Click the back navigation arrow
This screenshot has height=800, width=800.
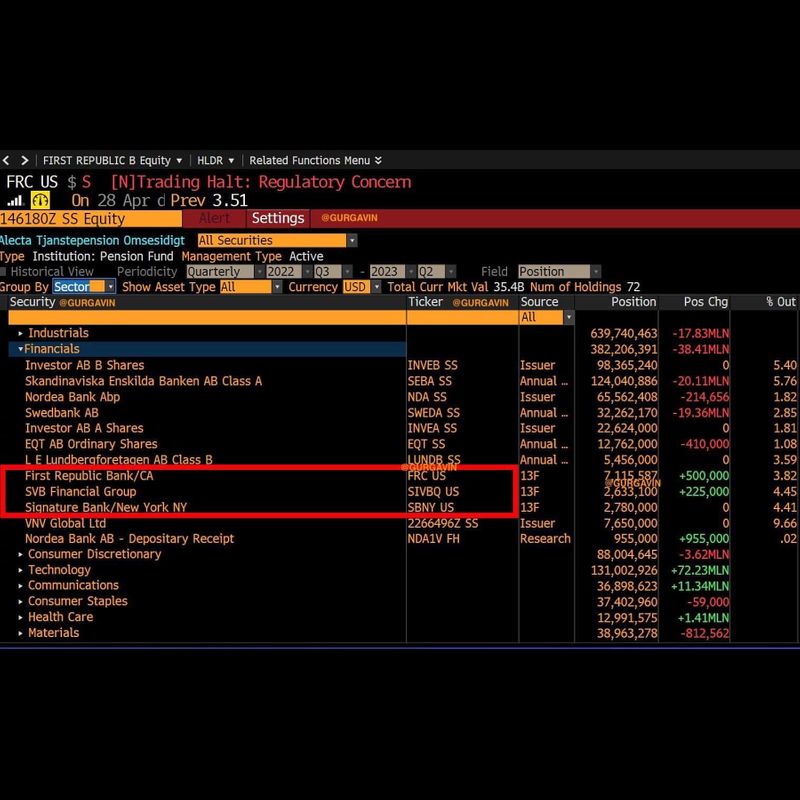click(6, 160)
